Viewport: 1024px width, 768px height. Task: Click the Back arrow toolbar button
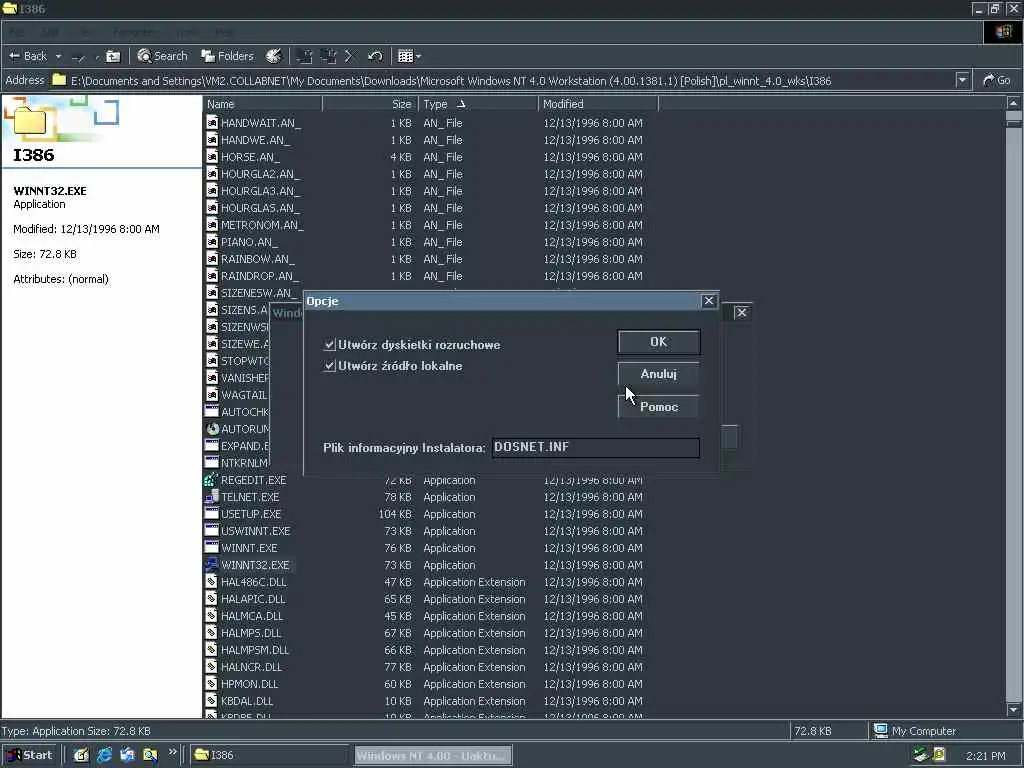click(x=27, y=56)
